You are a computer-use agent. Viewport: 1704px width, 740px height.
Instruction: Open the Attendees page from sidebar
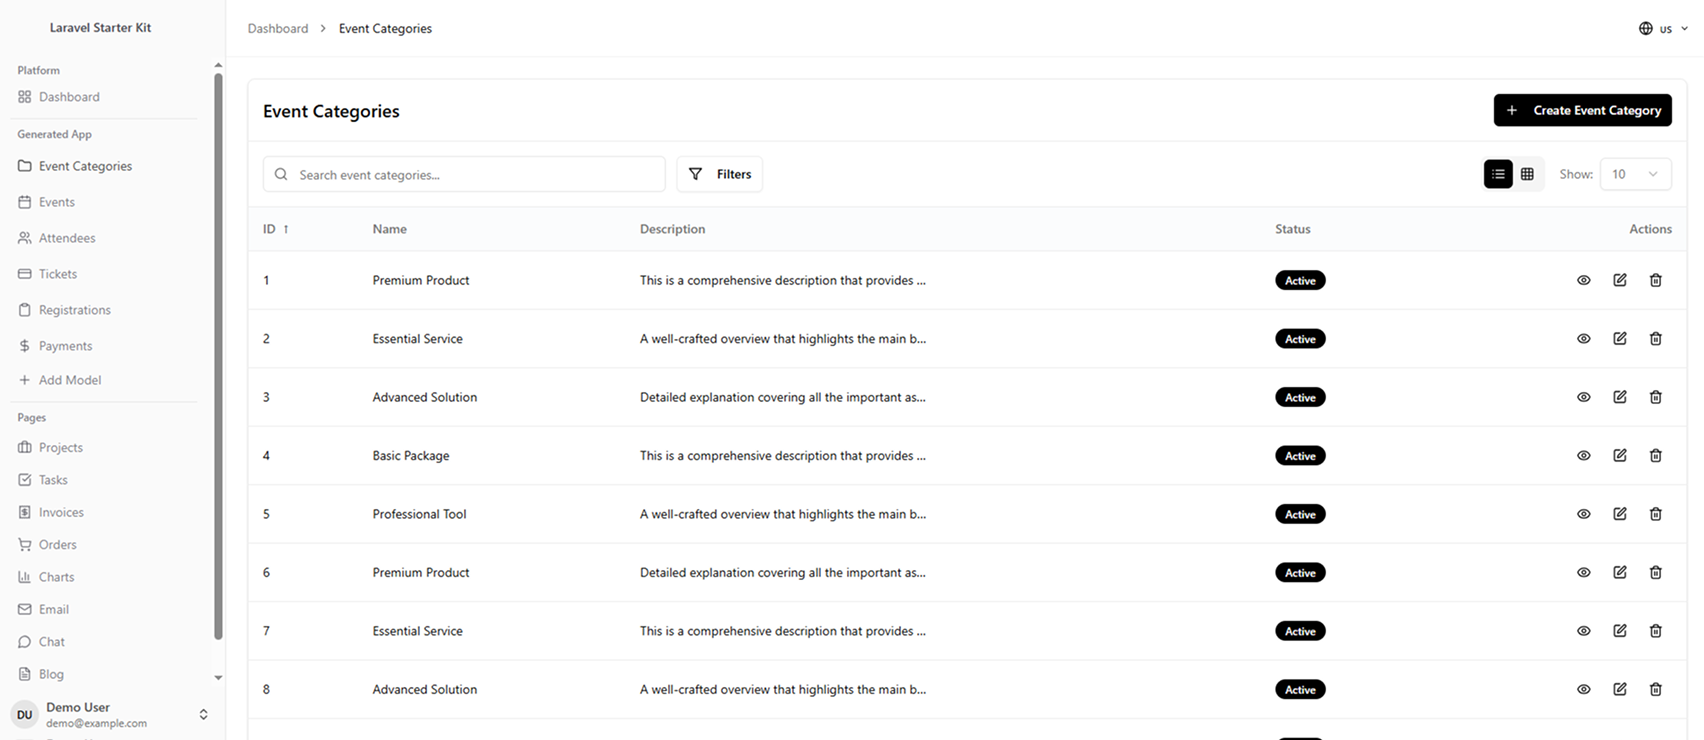coord(66,238)
